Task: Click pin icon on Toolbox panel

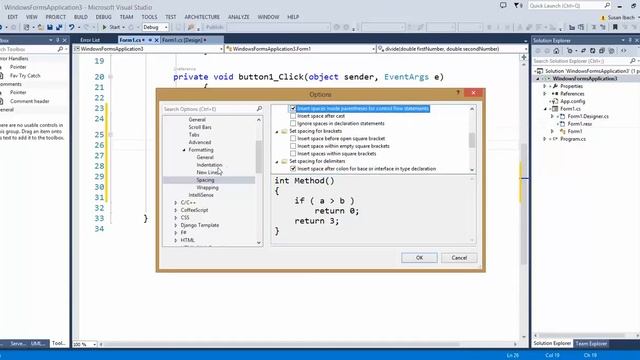Action: point(58,40)
